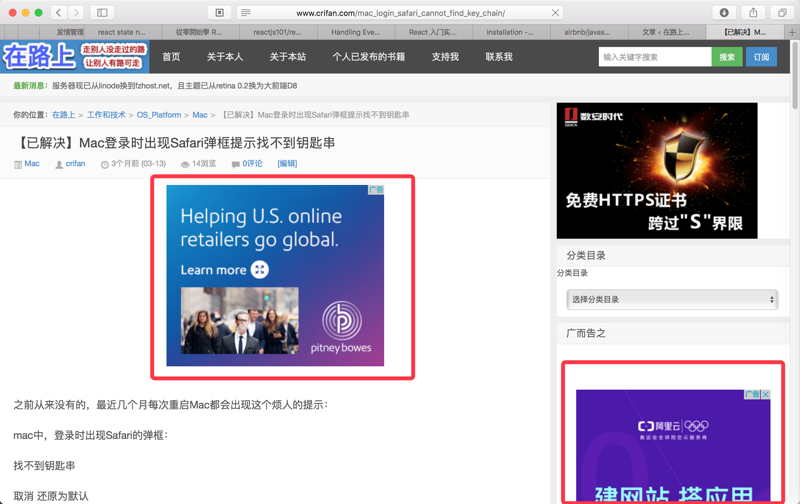
Task: Open the Safari downloads icon
Action: [x=723, y=12]
